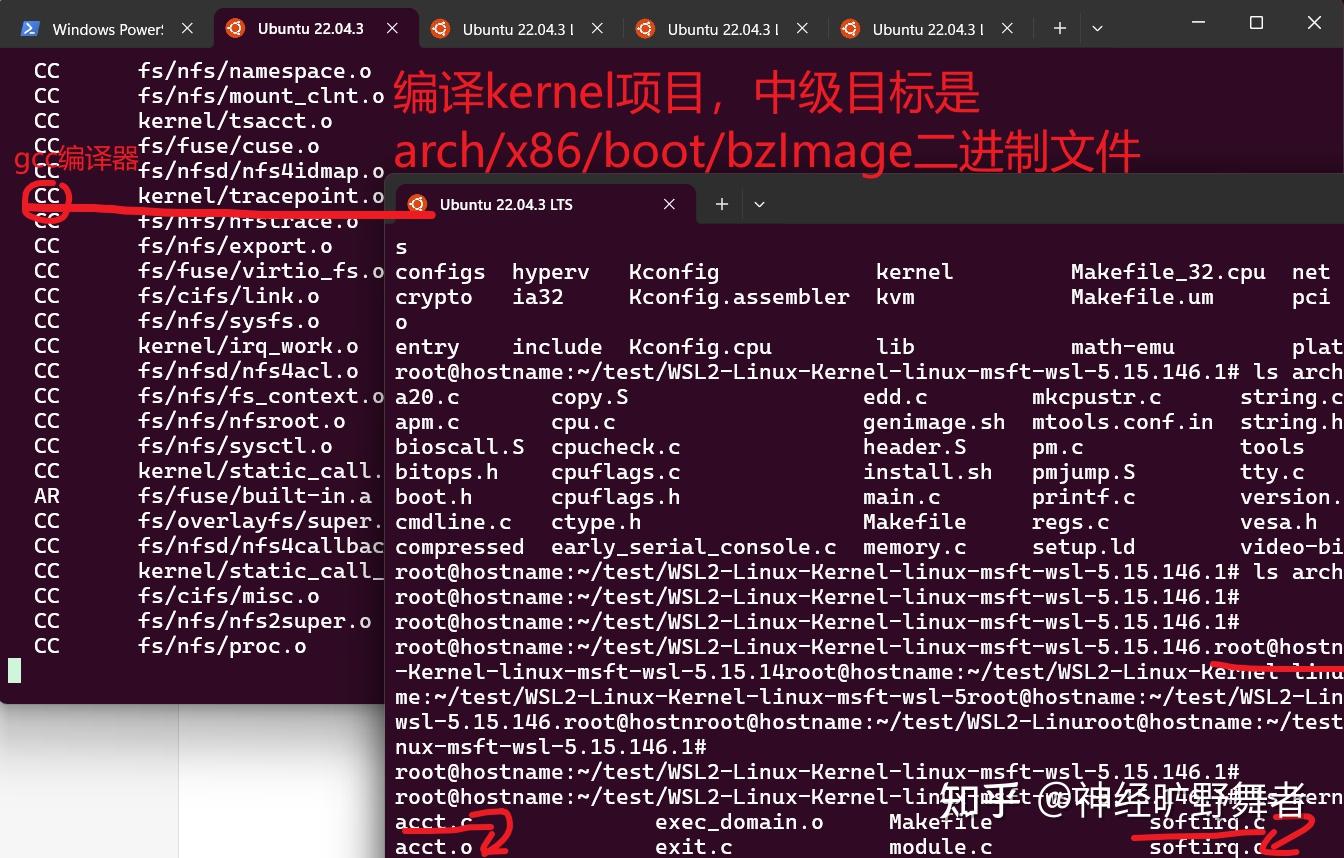The width and height of the screenshot is (1344, 858).
Task: Close the Windows PowerShell tab
Action: [x=187, y=28]
